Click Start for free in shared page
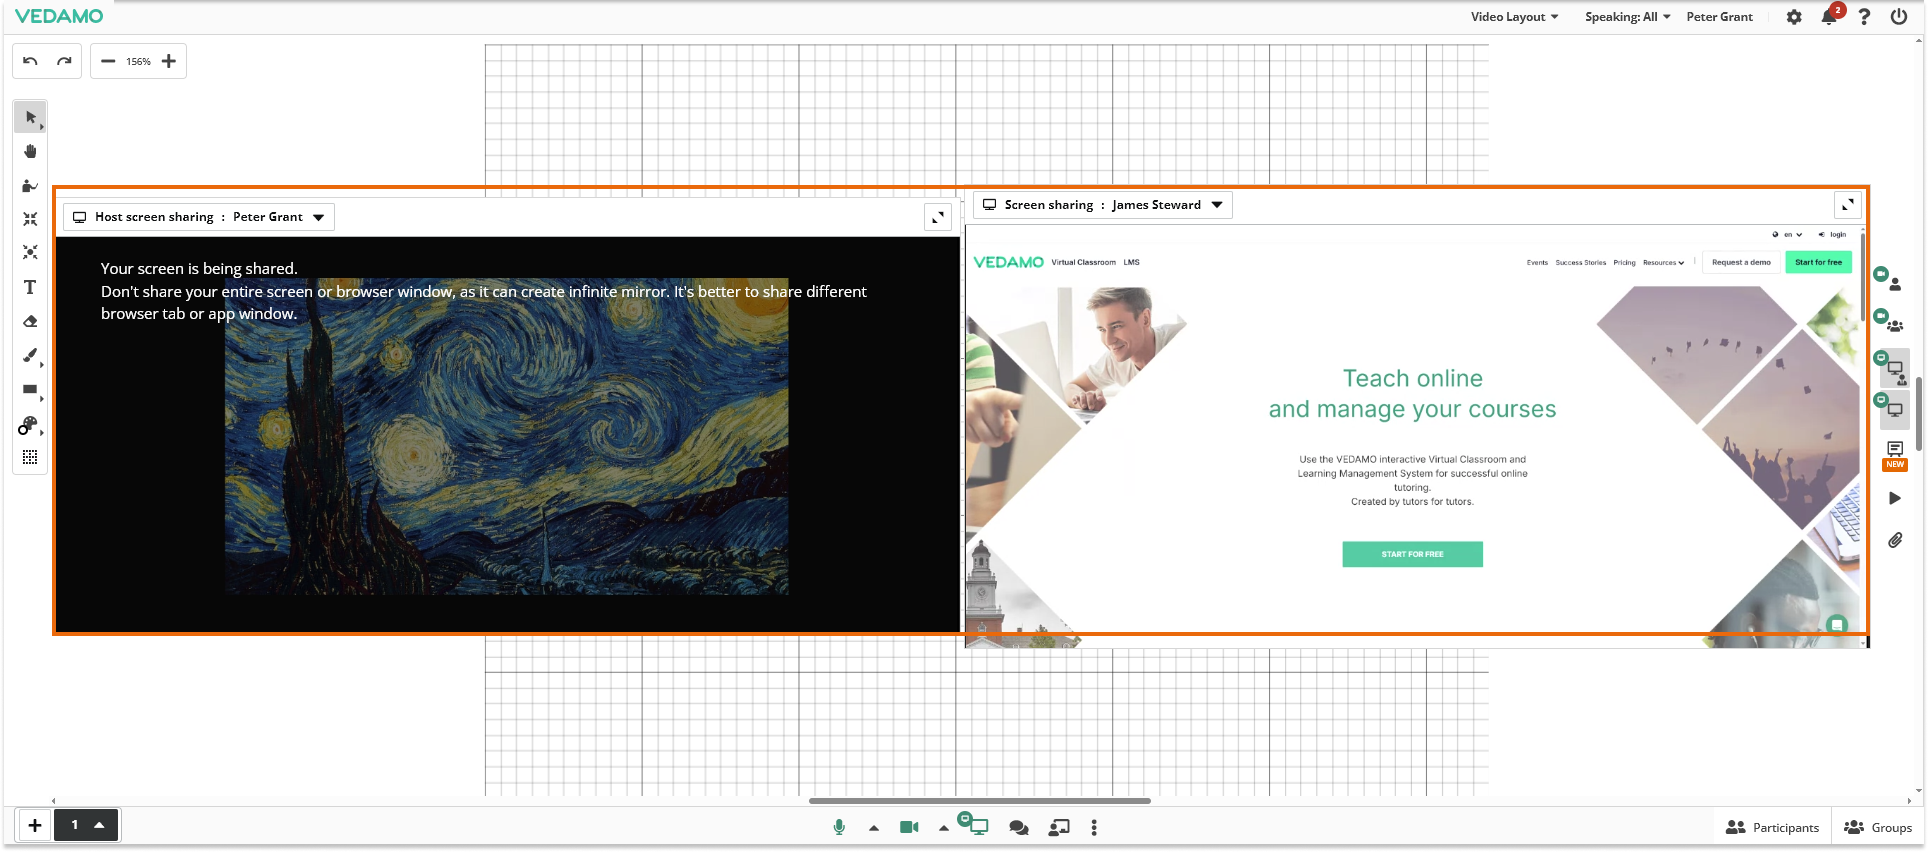This screenshot has width=1928, height=852. [x=1818, y=262]
